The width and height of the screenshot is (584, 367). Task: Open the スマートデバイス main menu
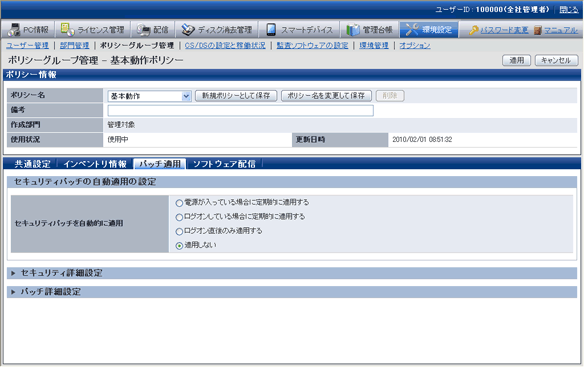299,29
